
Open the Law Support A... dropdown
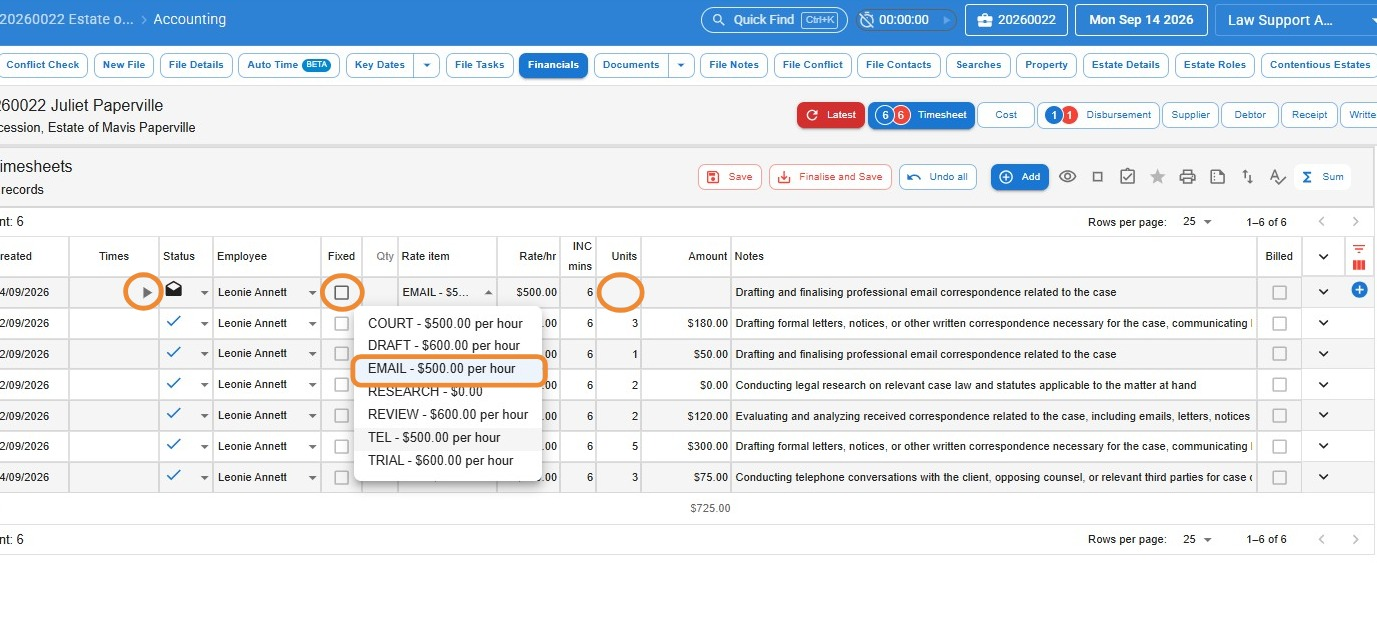1295,20
